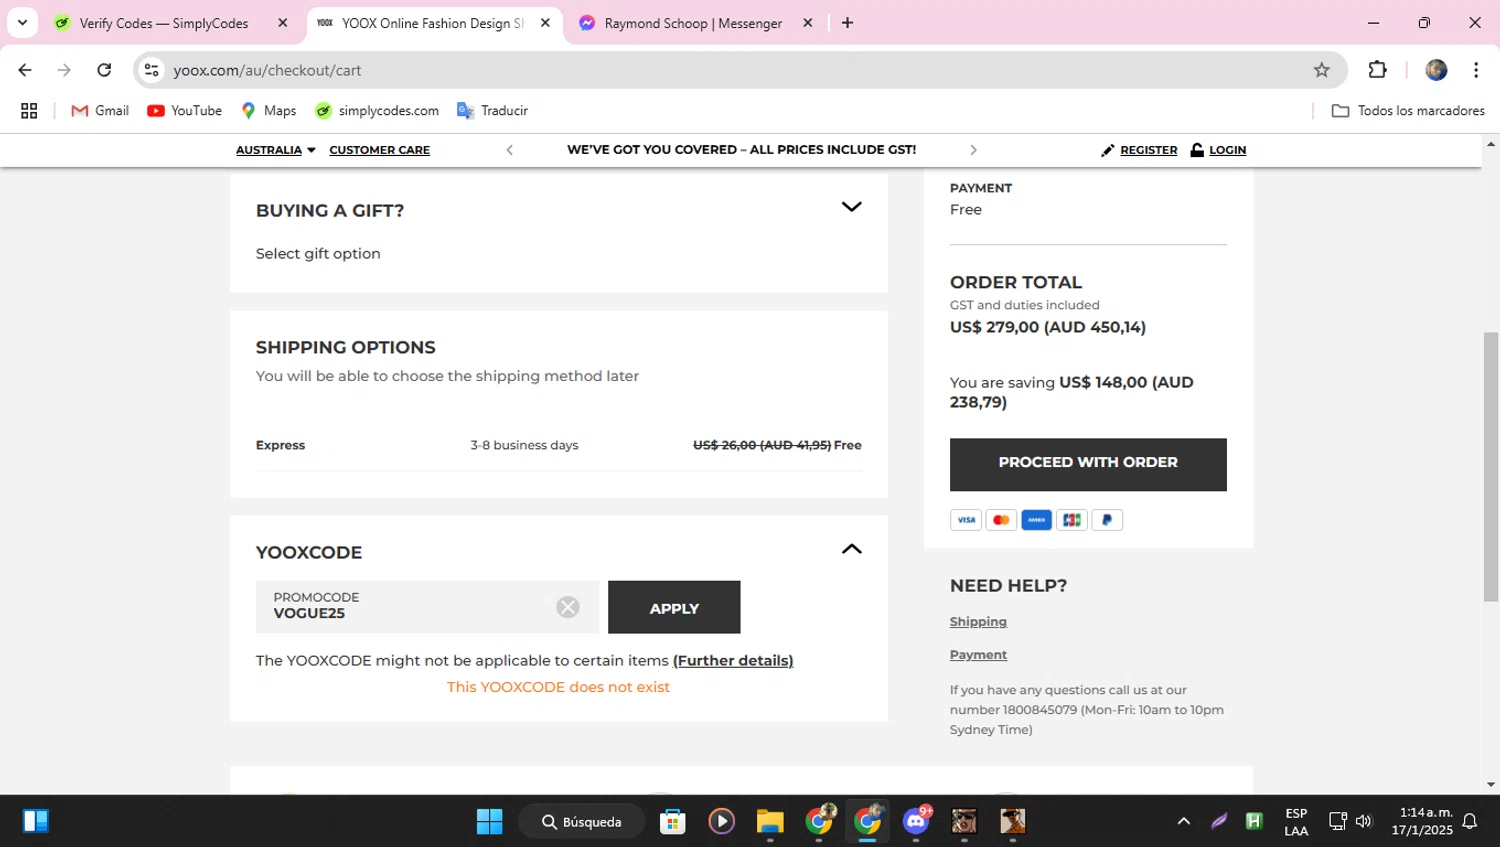Apply the VOGUE25 promocode
Image resolution: width=1500 pixels, height=847 pixels.
674,607
